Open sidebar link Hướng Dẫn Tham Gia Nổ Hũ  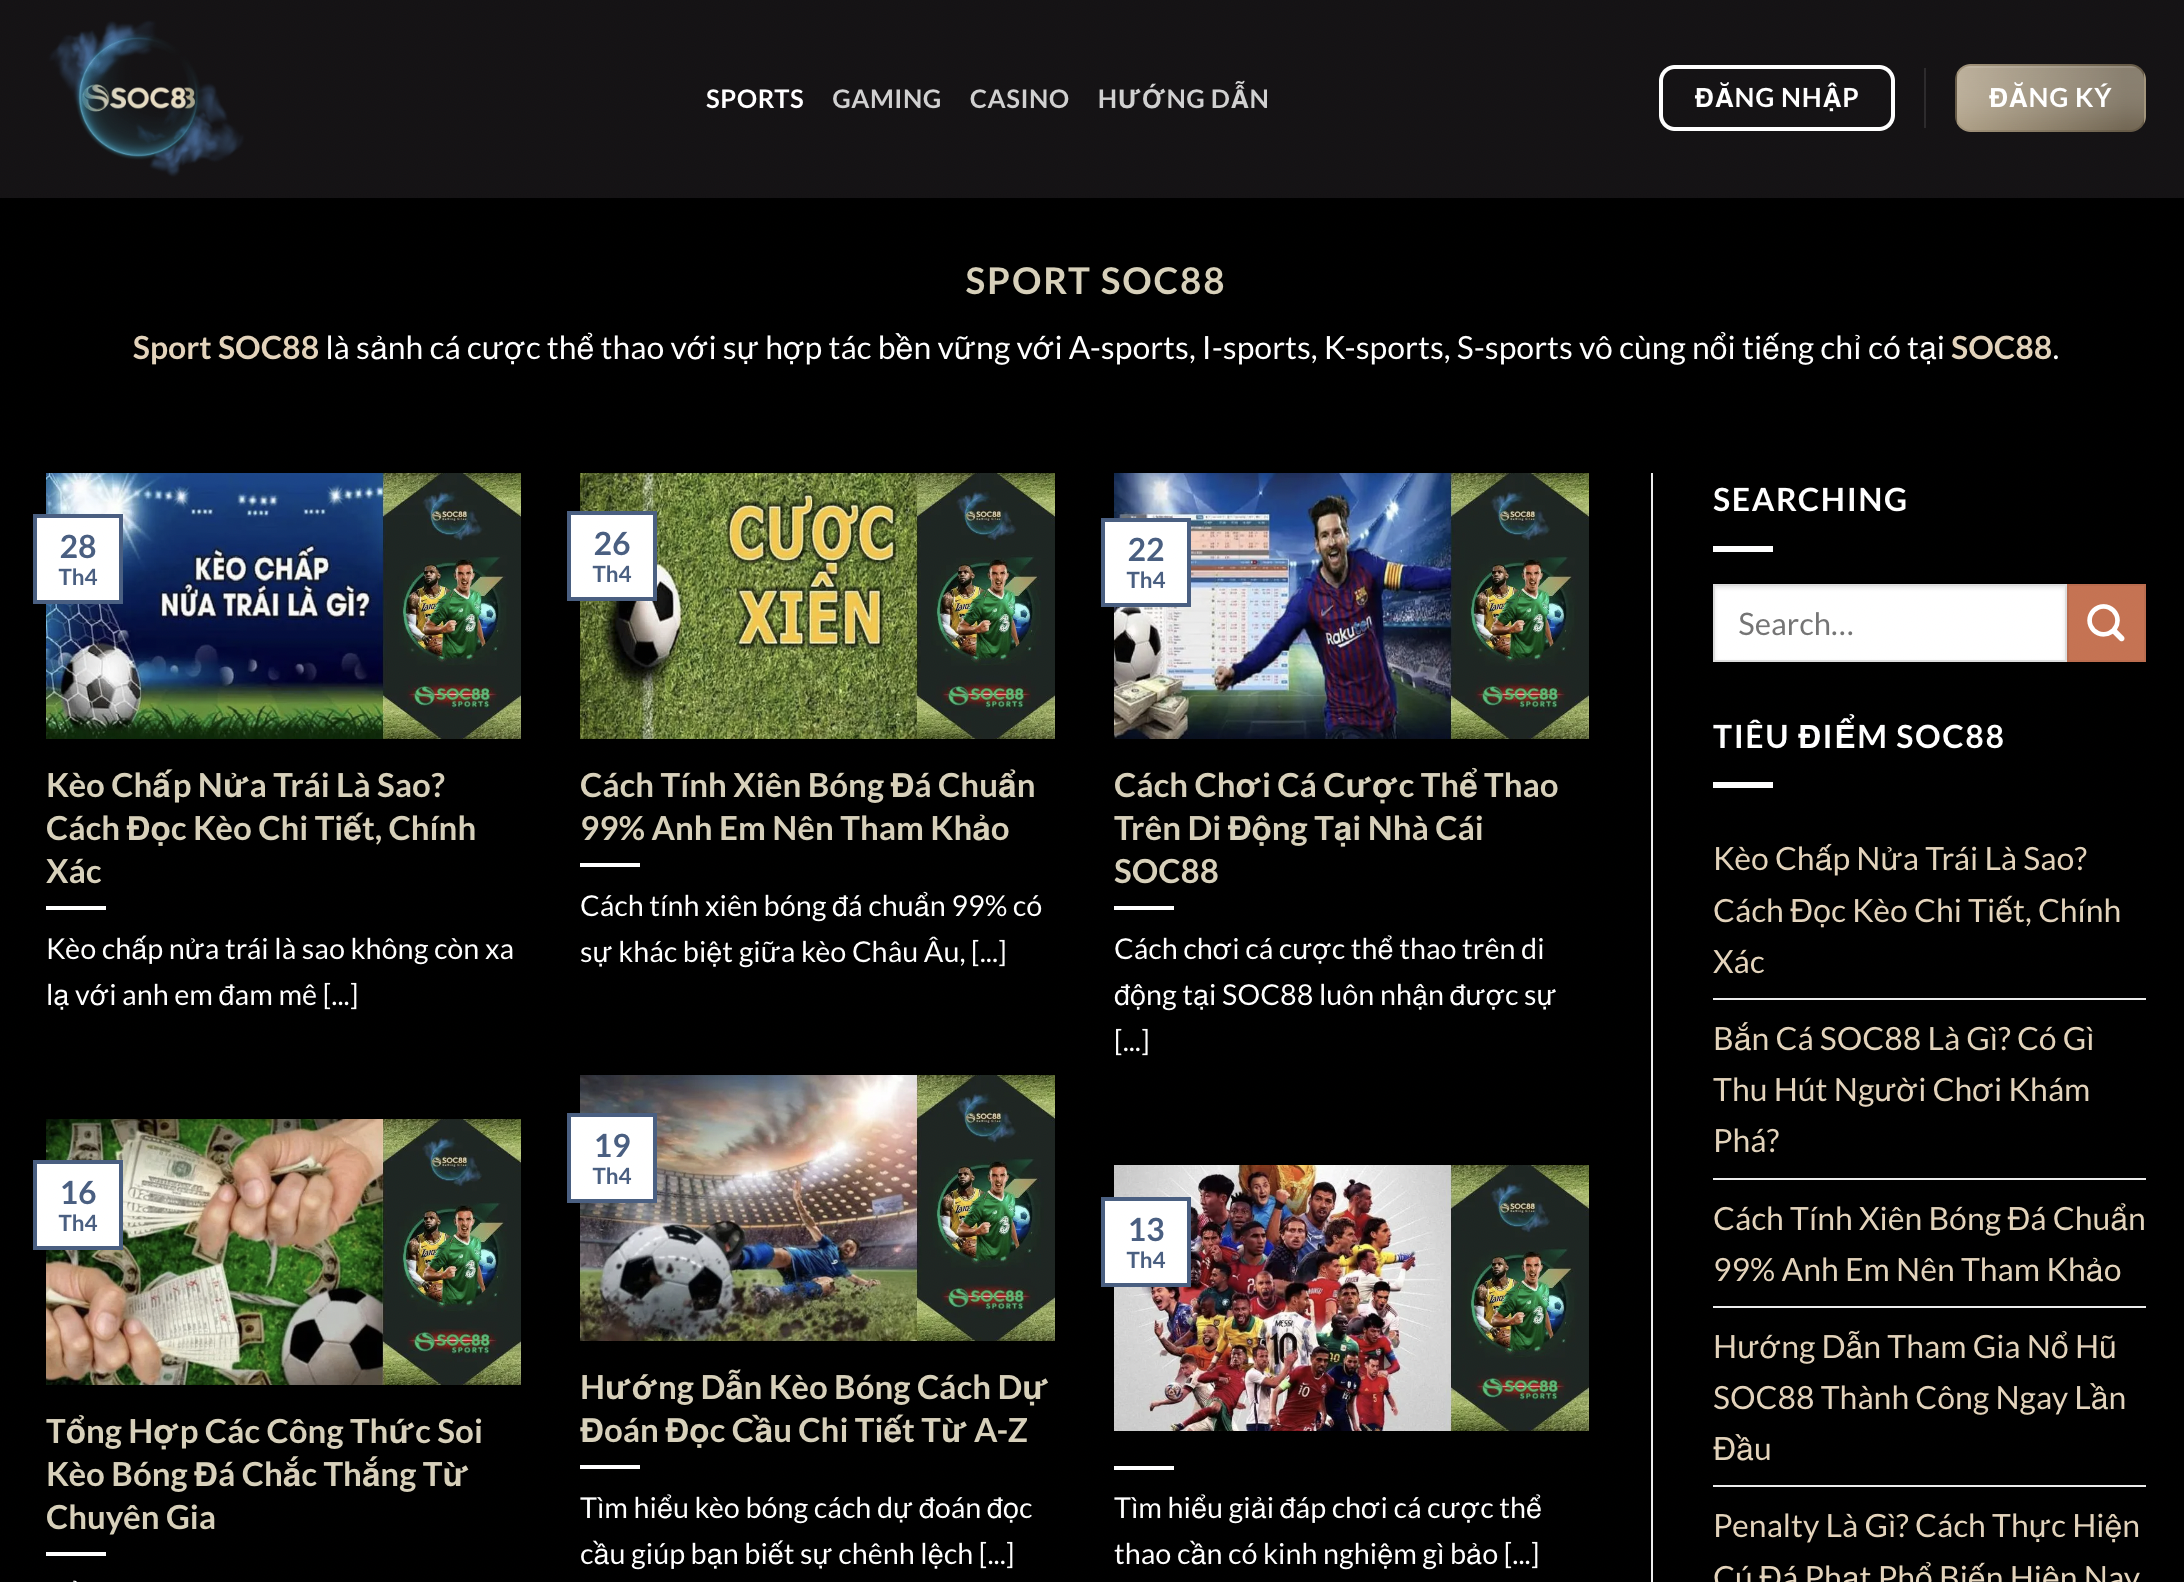pos(1919,1397)
